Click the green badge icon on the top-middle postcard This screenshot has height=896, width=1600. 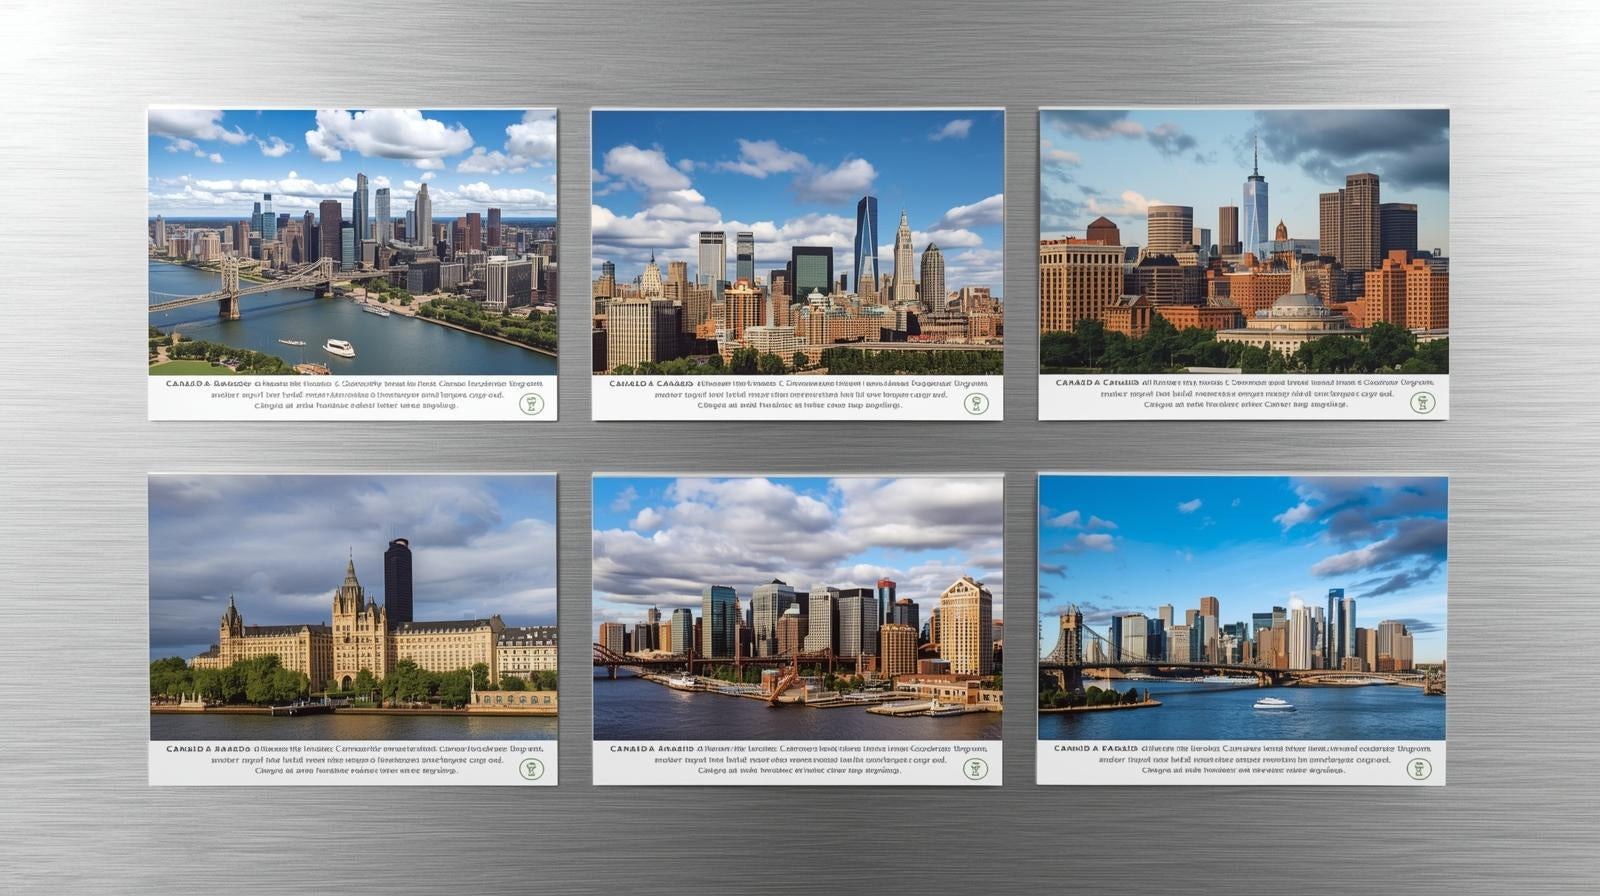(975, 404)
